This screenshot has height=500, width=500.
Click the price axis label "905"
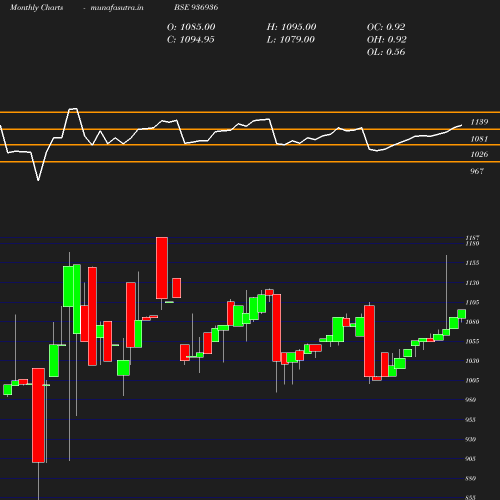470,459
